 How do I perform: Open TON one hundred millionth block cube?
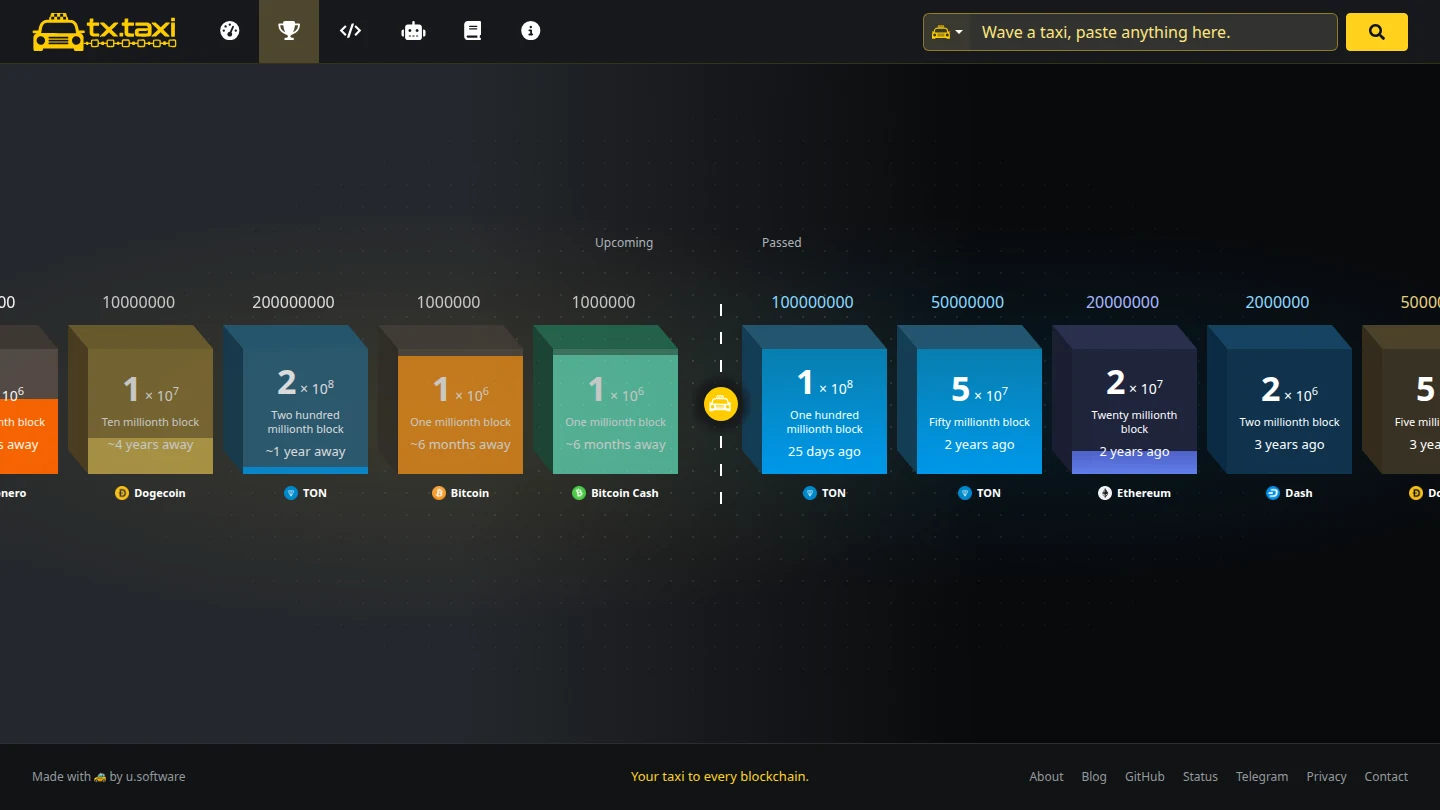(814, 400)
